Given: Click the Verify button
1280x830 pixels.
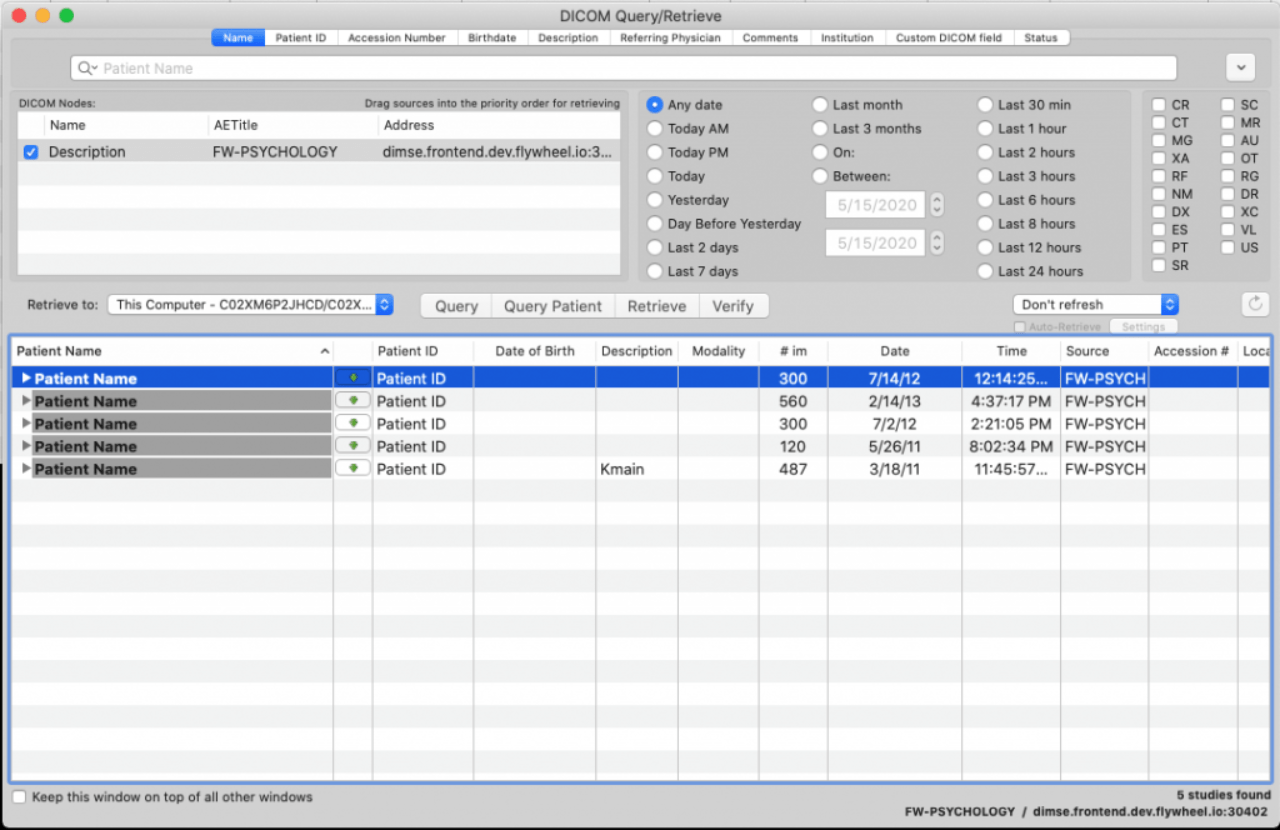Looking at the screenshot, I should coord(734,305).
